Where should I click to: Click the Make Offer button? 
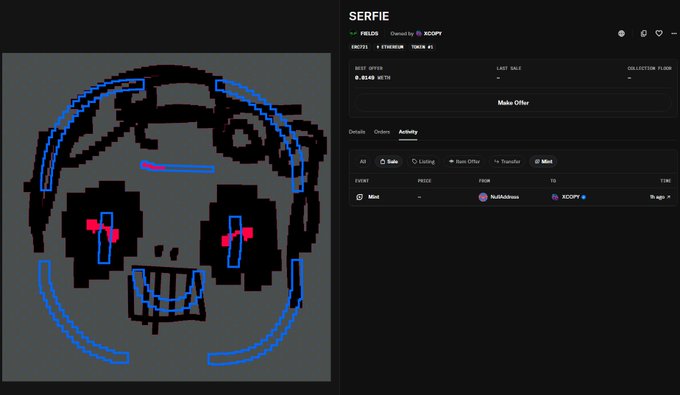click(513, 103)
